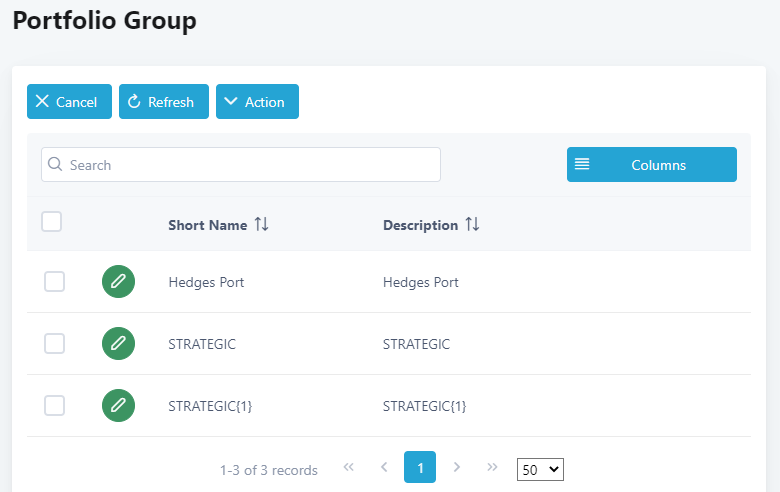
Task: Go to previous page arrow
Action: pos(384,467)
